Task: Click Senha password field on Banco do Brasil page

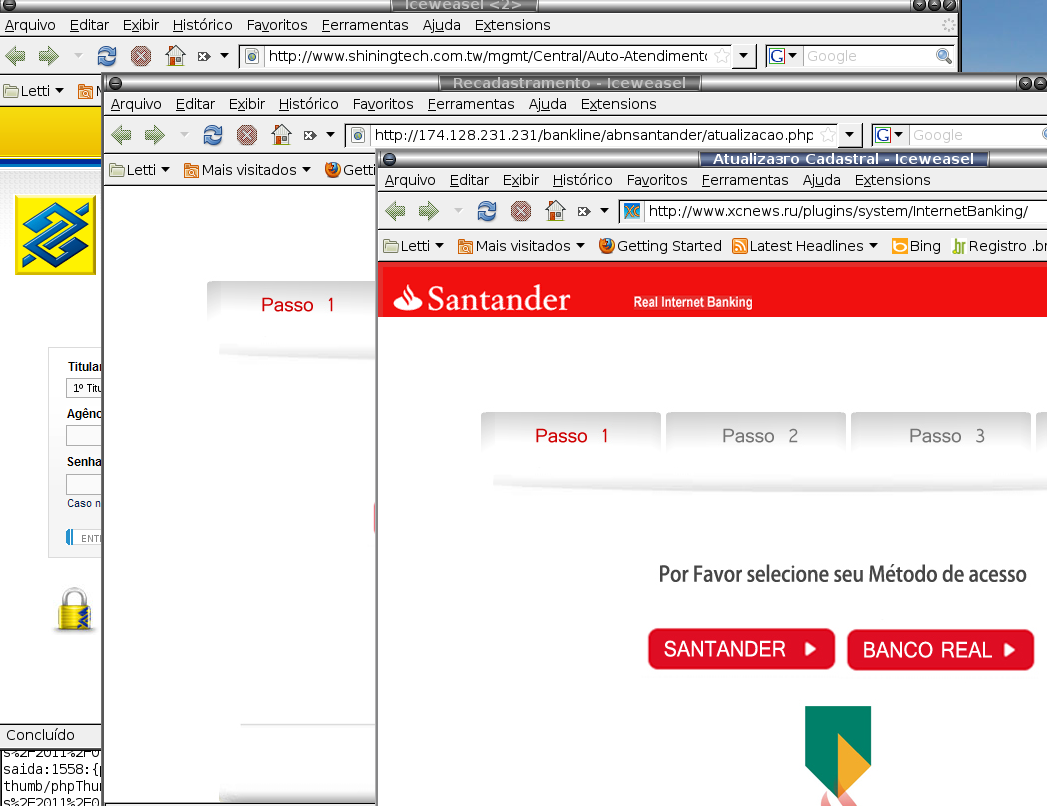Action: (x=83, y=484)
